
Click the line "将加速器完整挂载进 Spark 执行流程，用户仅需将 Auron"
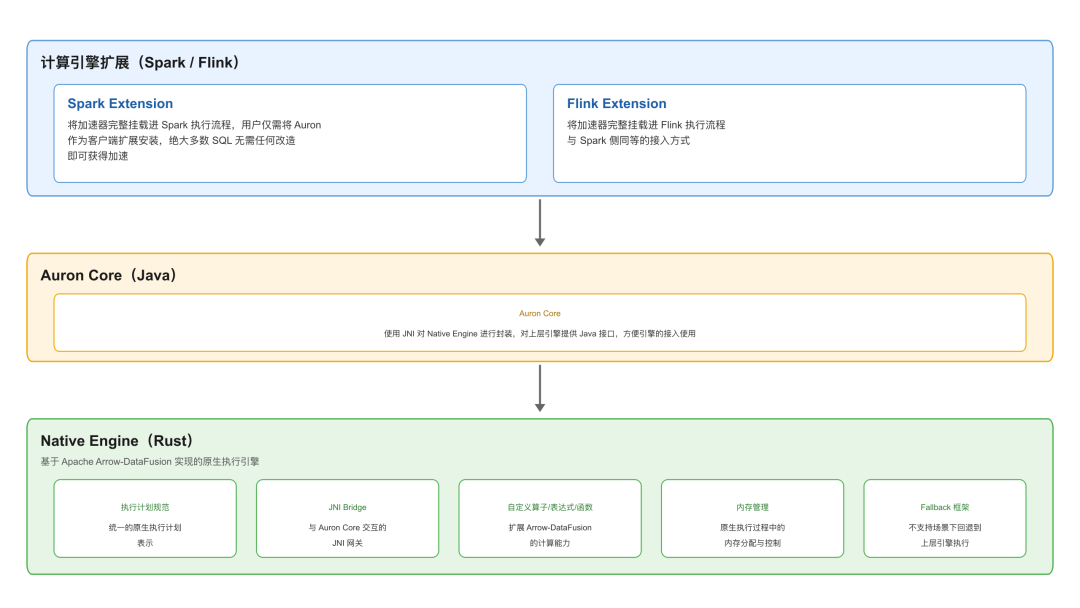pos(194,125)
